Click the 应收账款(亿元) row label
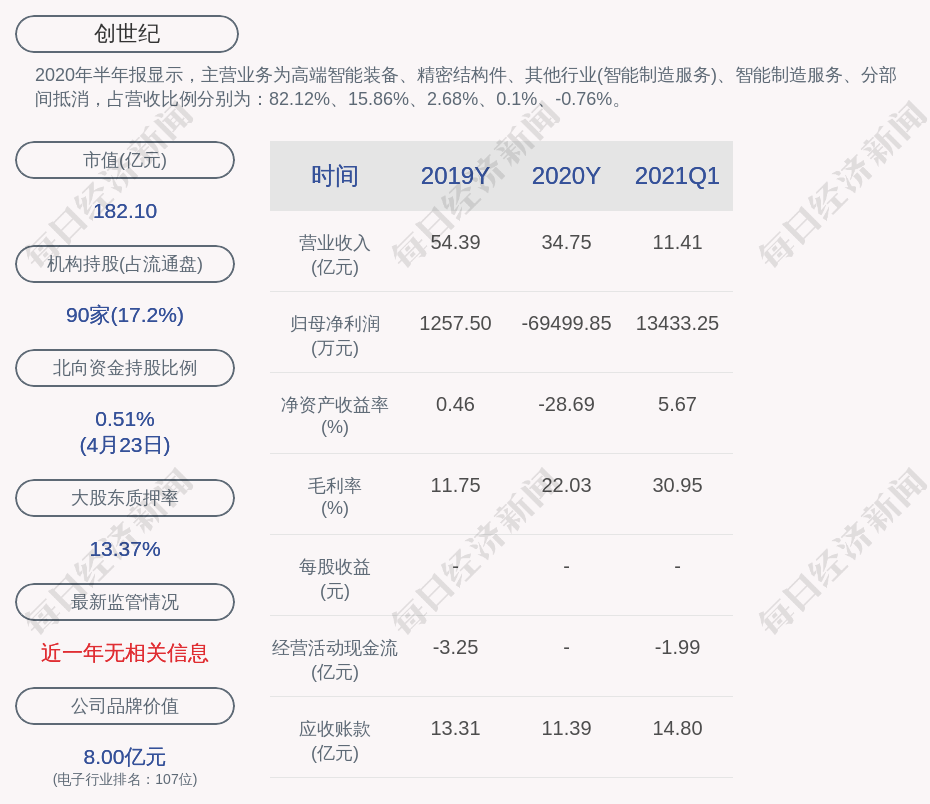 click(335, 741)
